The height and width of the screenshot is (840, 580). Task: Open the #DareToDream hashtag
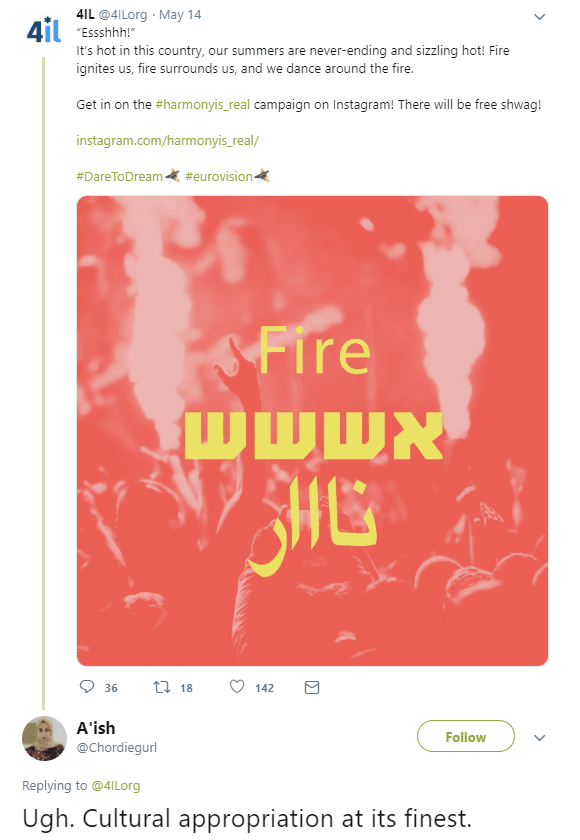(119, 176)
